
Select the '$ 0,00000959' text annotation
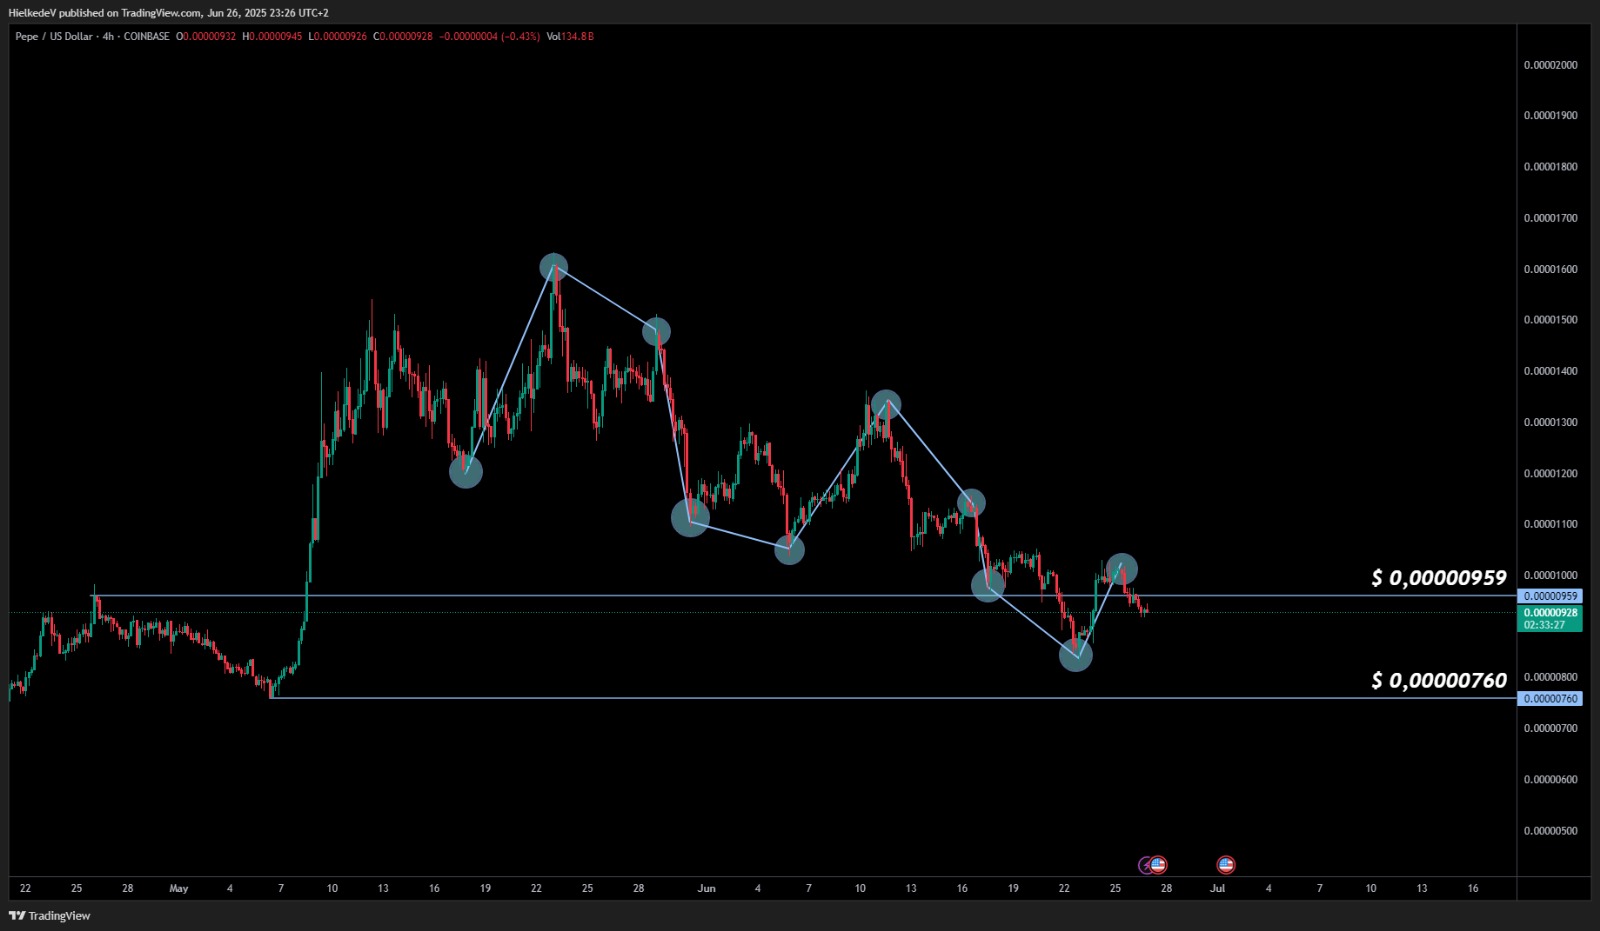pos(1439,578)
